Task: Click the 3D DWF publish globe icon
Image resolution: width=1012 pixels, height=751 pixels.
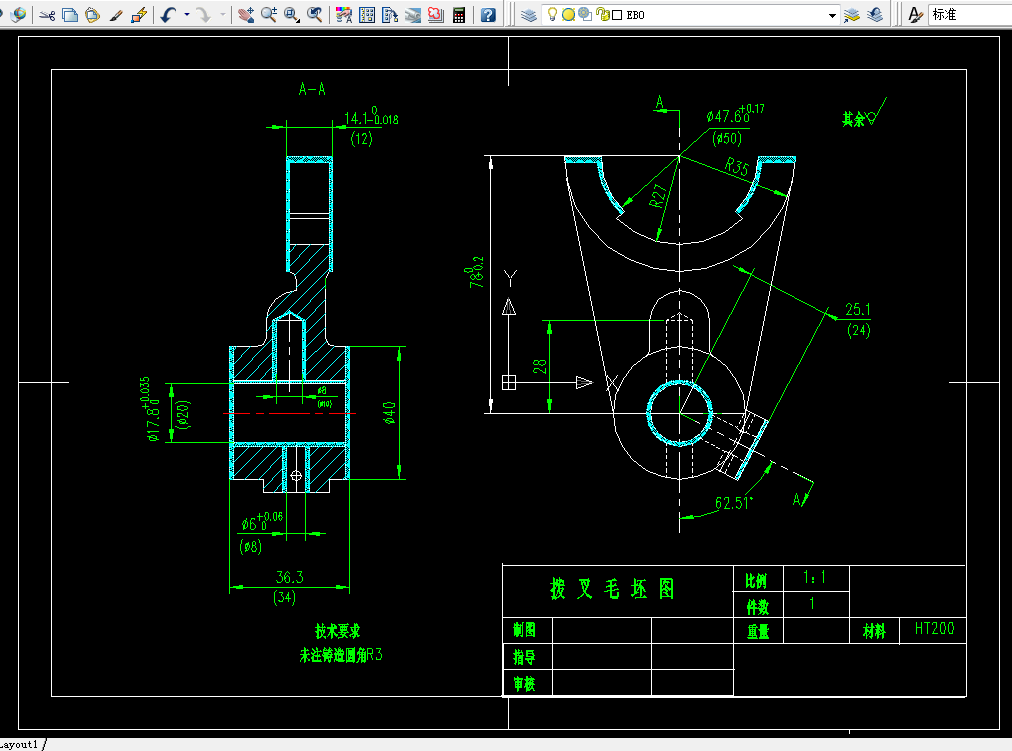Action: pyautogui.click(x=19, y=14)
